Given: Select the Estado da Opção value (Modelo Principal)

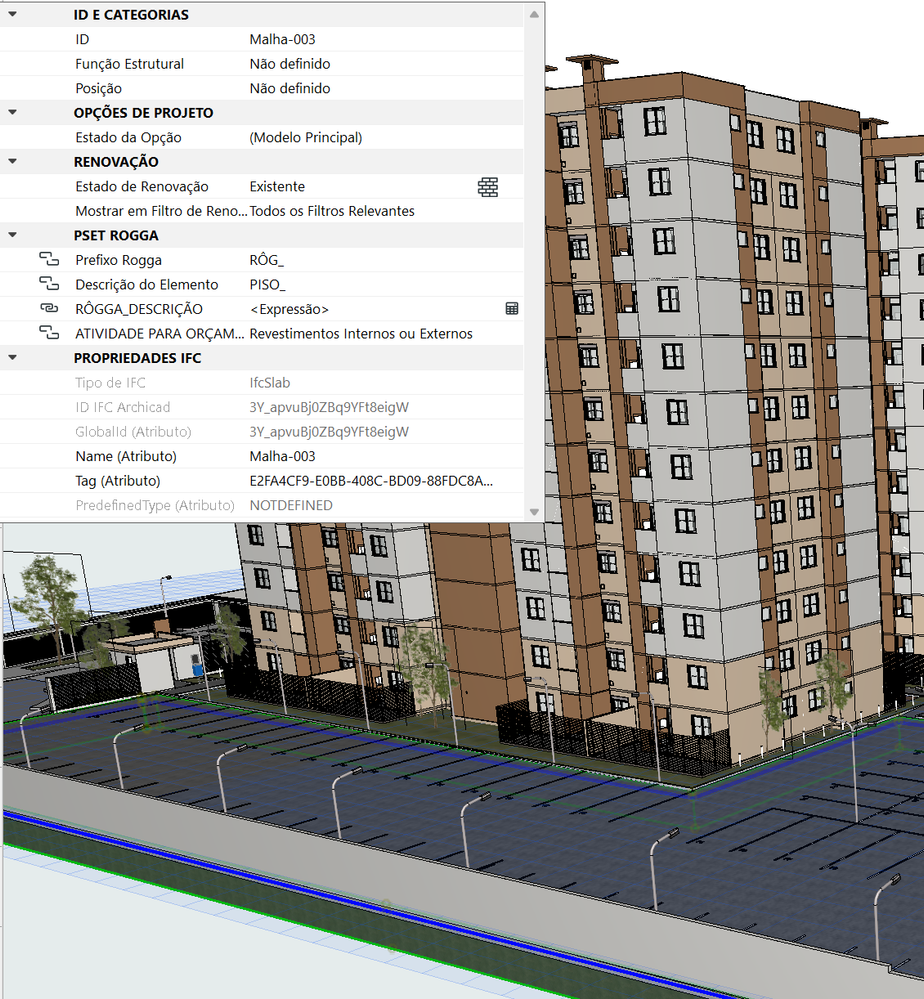Looking at the screenshot, I should pyautogui.click(x=306, y=138).
